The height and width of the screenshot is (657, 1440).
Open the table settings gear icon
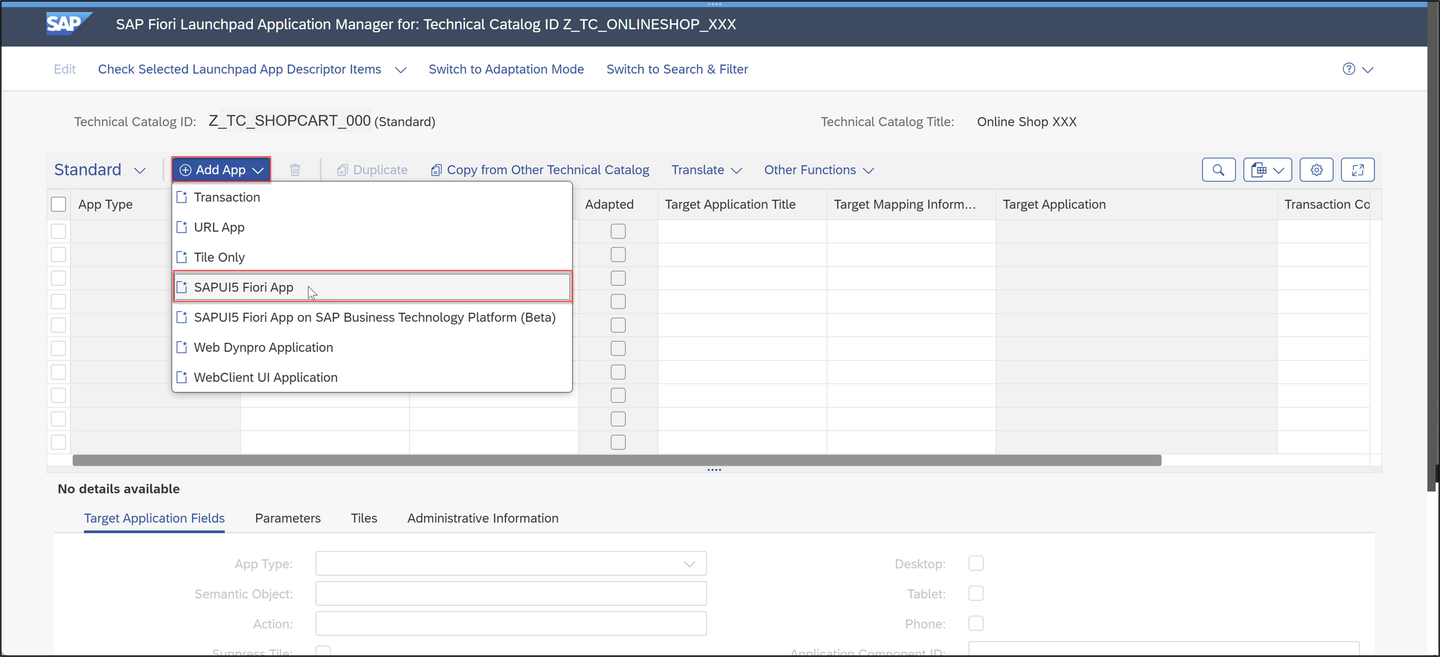1316,170
